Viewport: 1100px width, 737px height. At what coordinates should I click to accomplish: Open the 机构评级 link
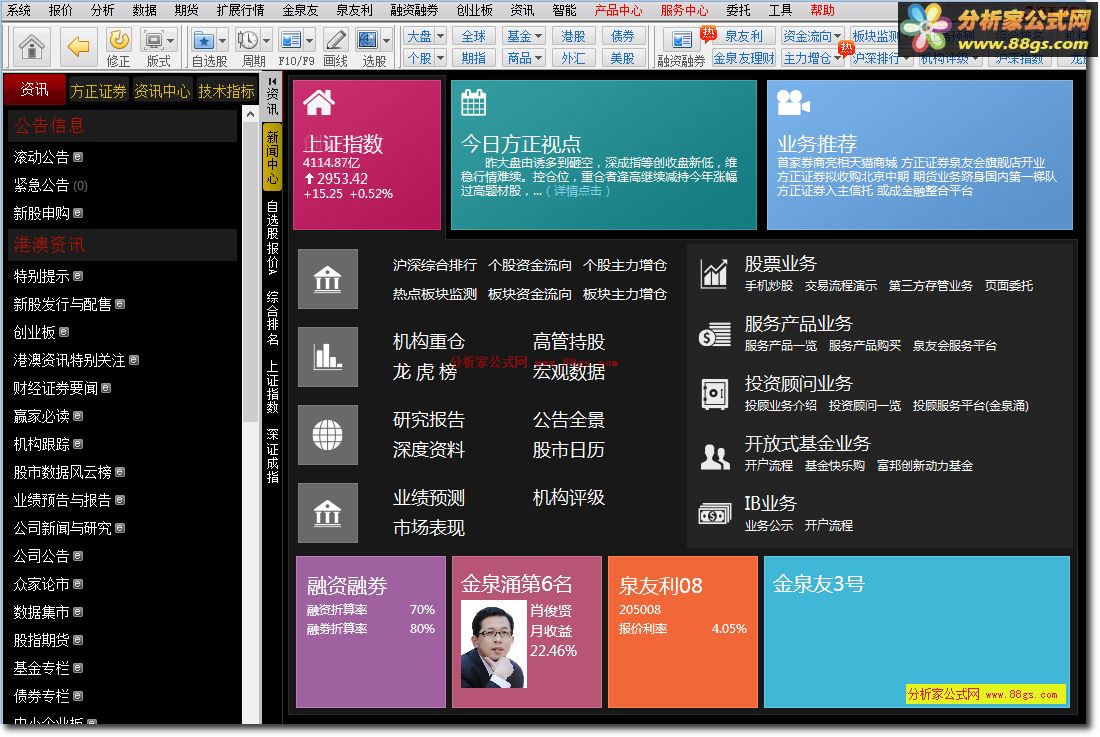click(569, 498)
